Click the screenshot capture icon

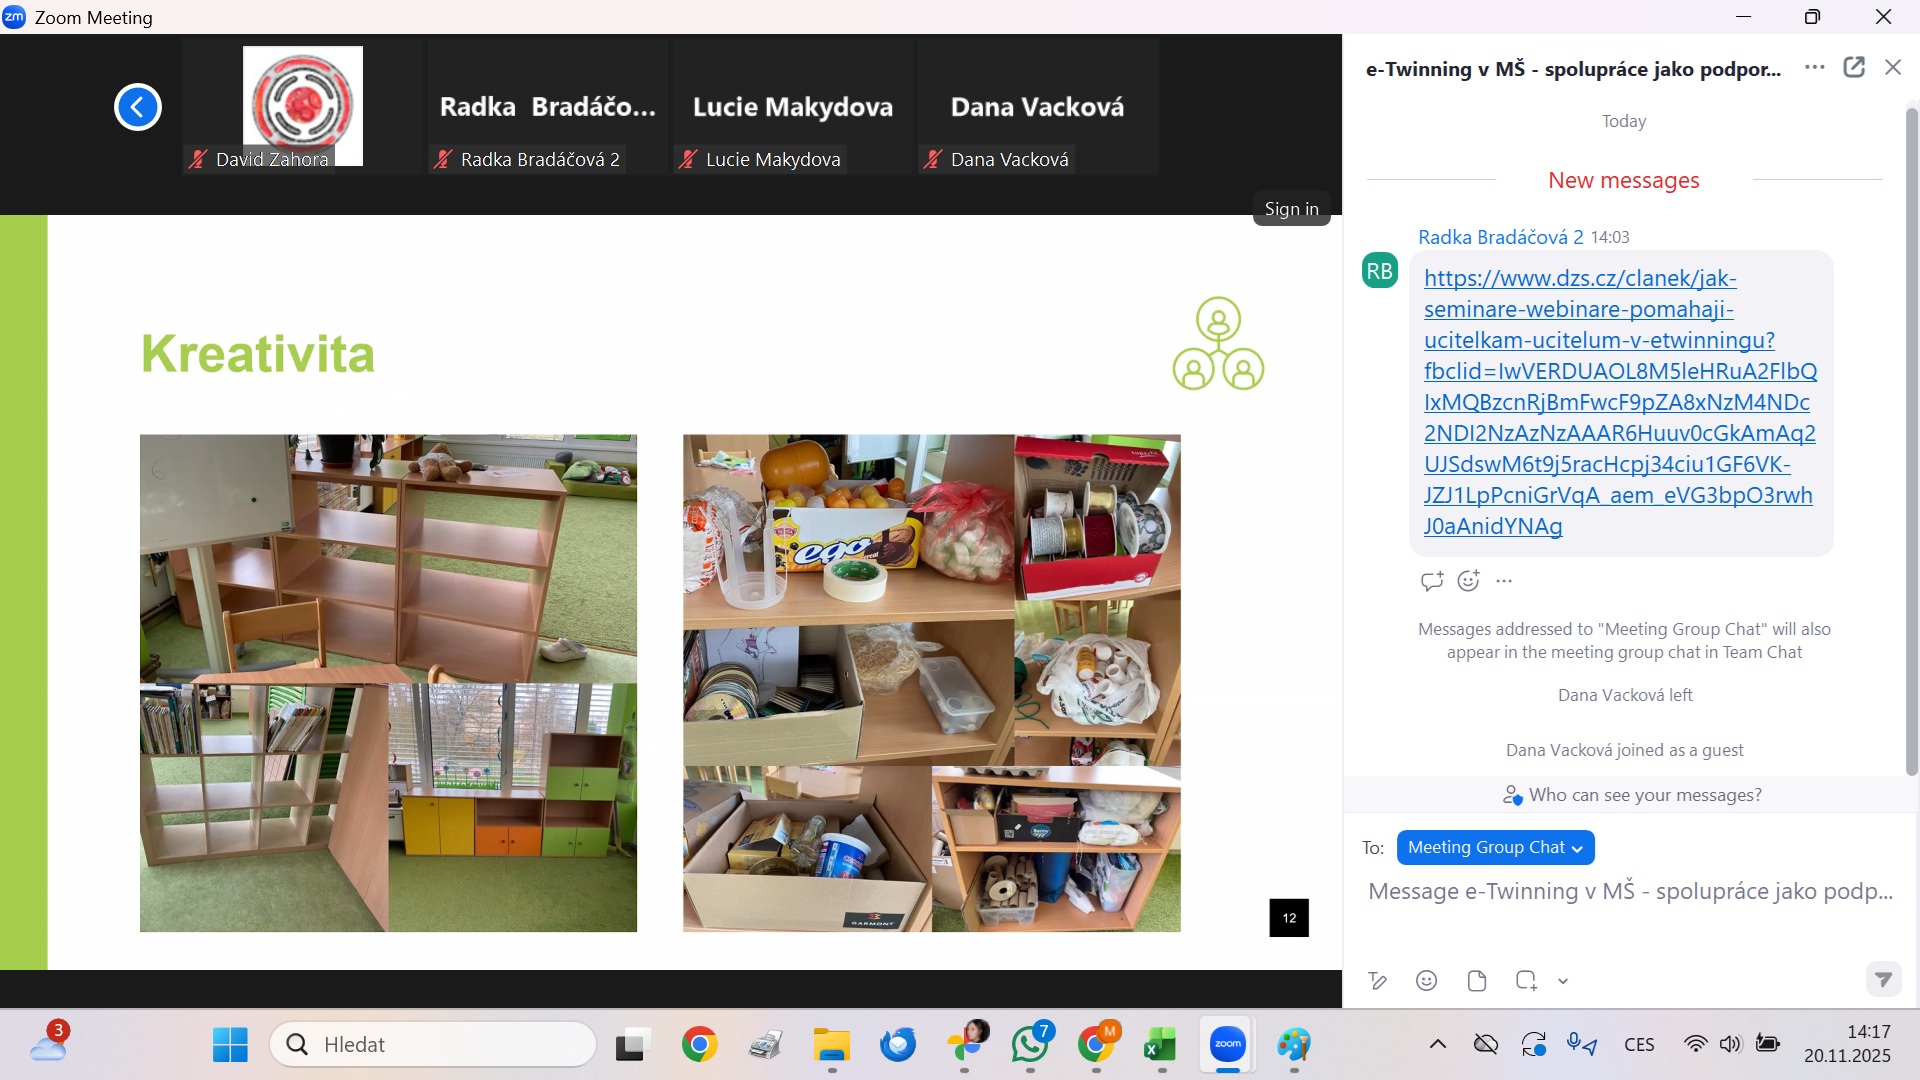pyautogui.click(x=1526, y=981)
